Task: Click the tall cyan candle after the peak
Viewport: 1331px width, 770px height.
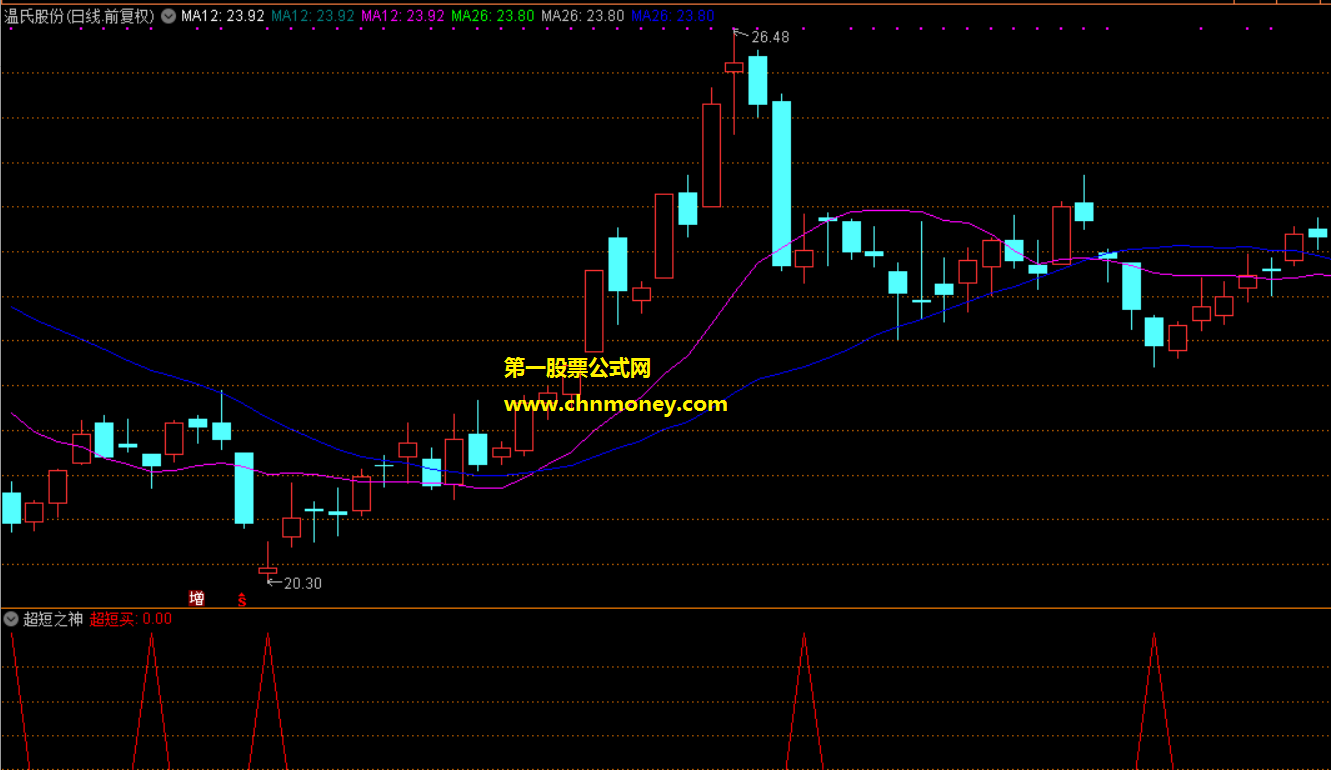Action: pyautogui.click(x=781, y=183)
